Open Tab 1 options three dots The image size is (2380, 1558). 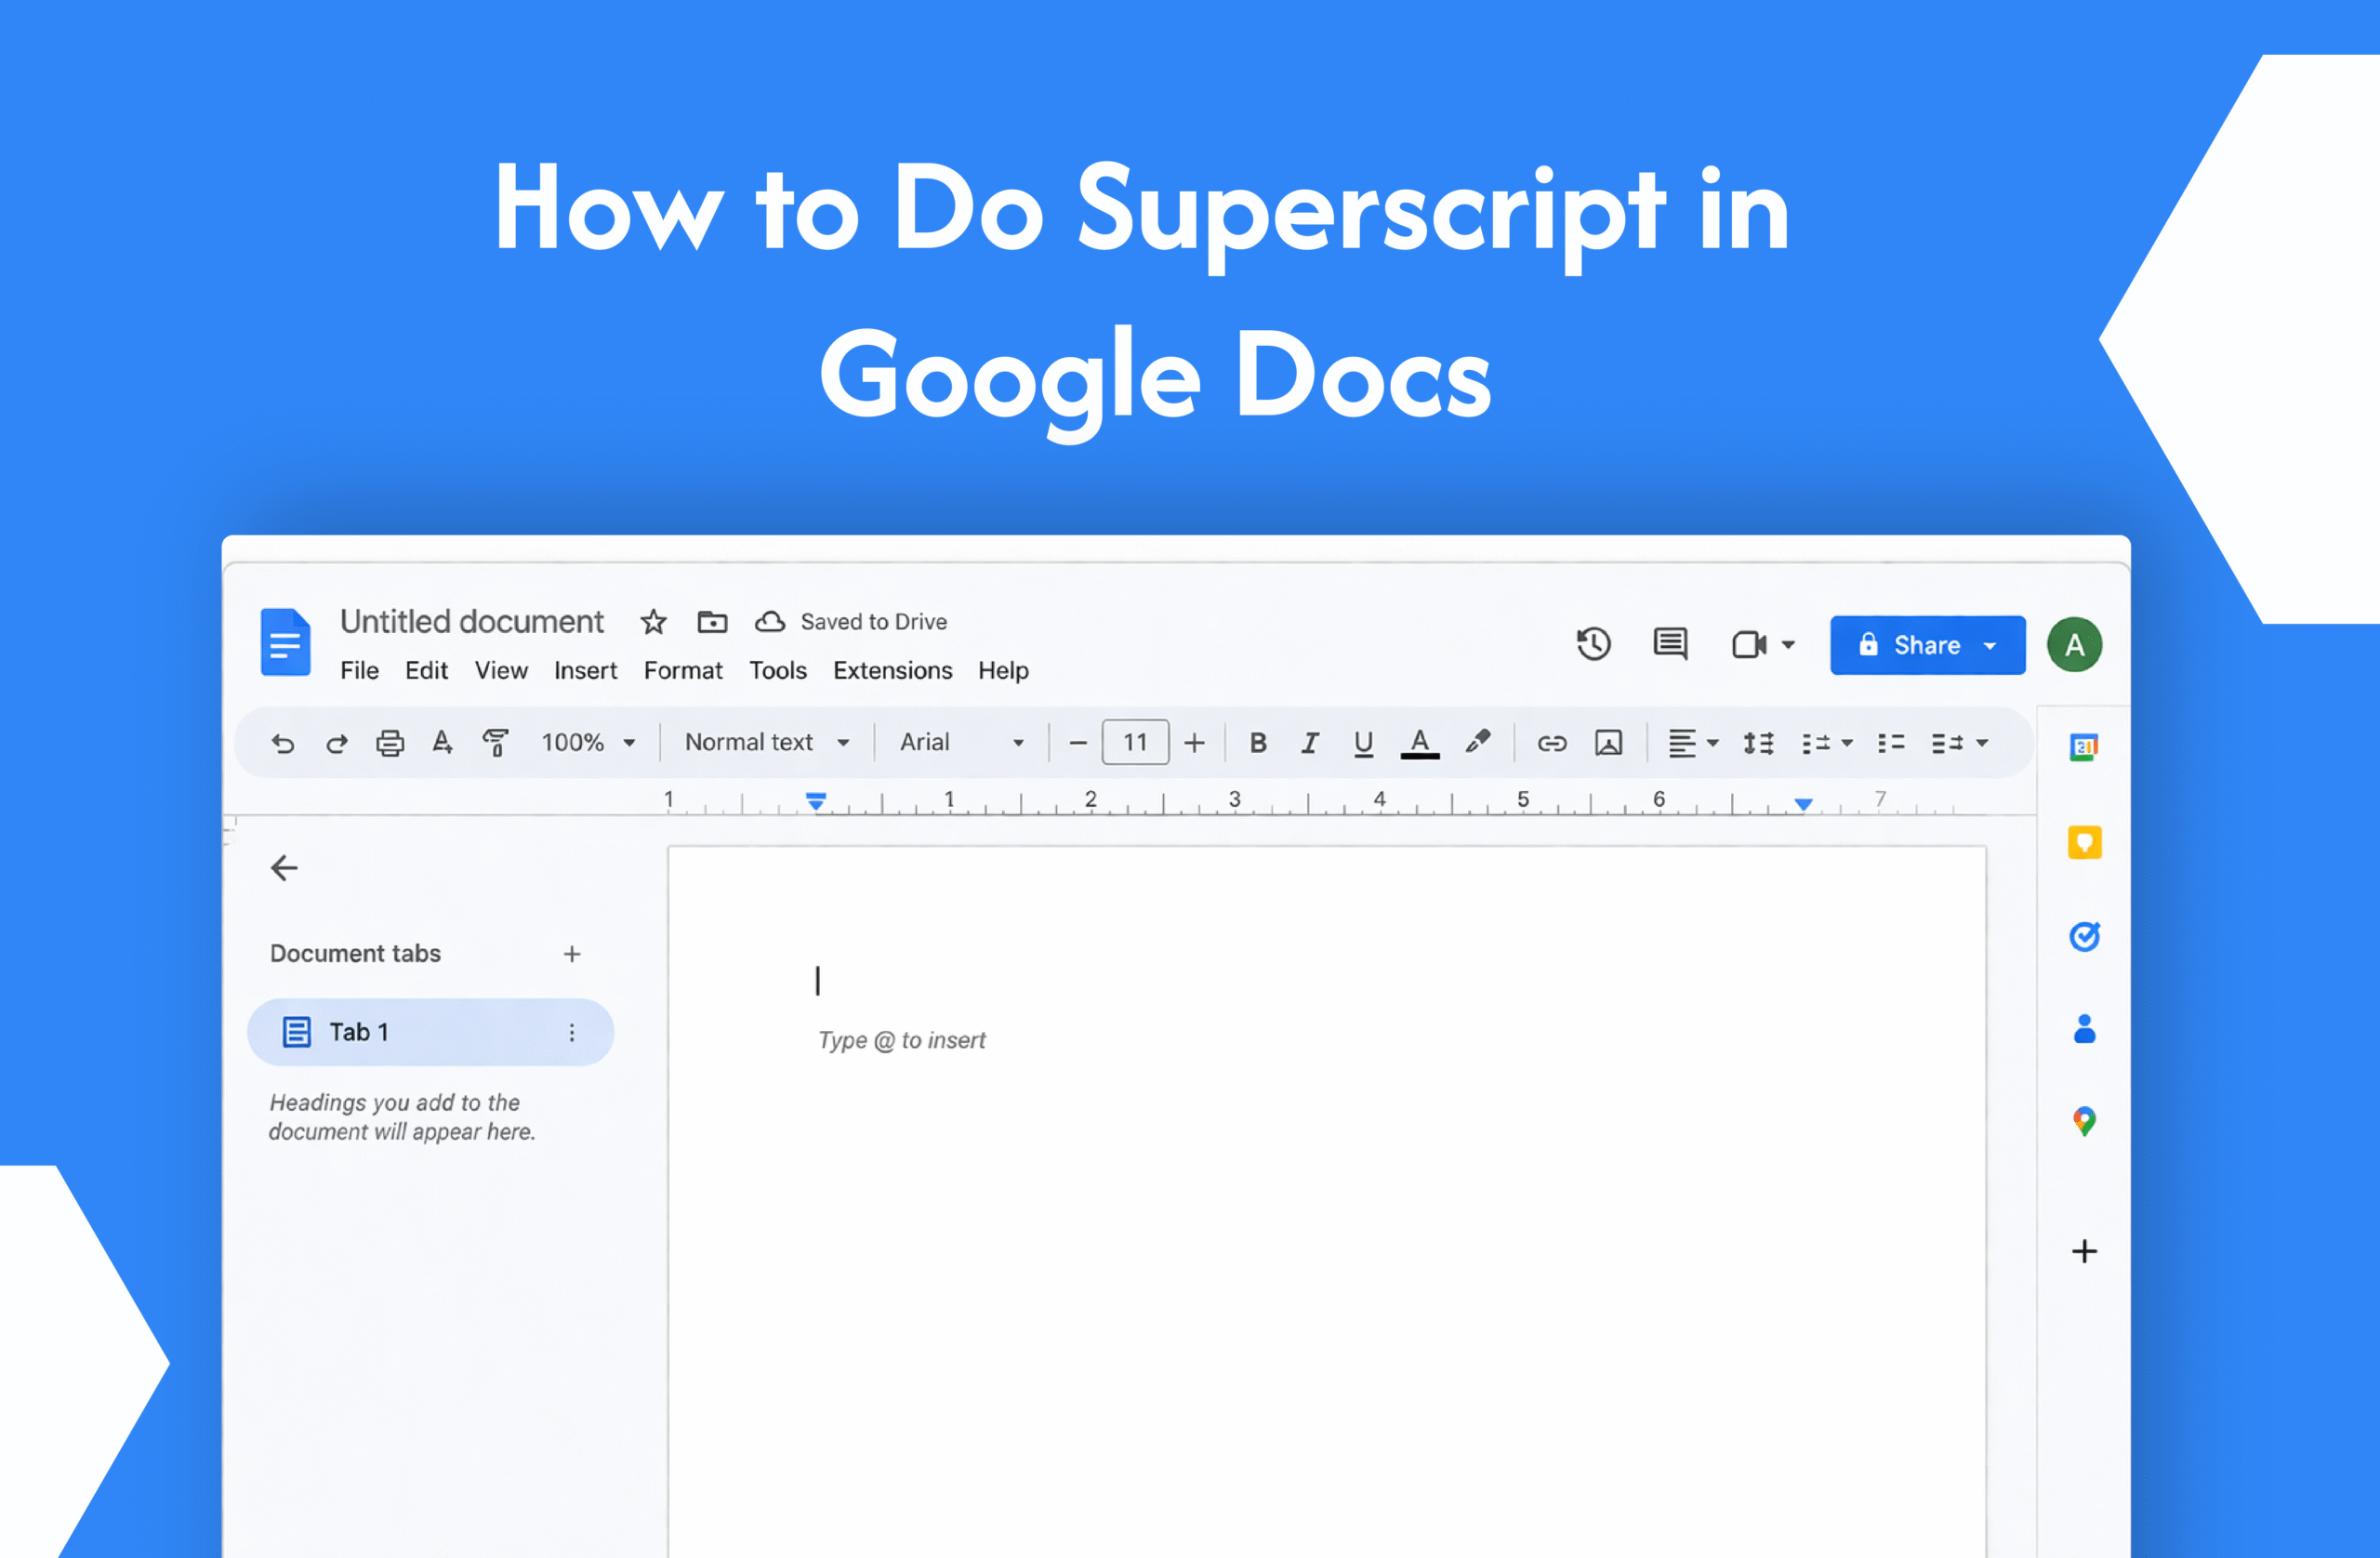coord(572,1032)
